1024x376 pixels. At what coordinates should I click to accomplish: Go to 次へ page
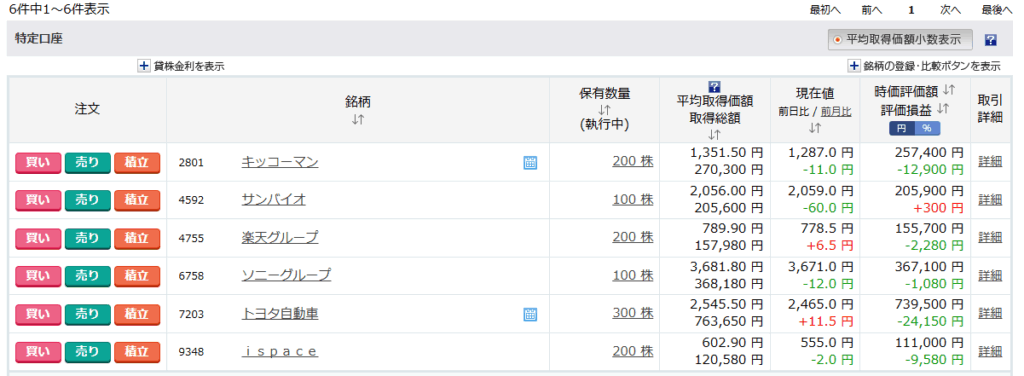[950, 10]
